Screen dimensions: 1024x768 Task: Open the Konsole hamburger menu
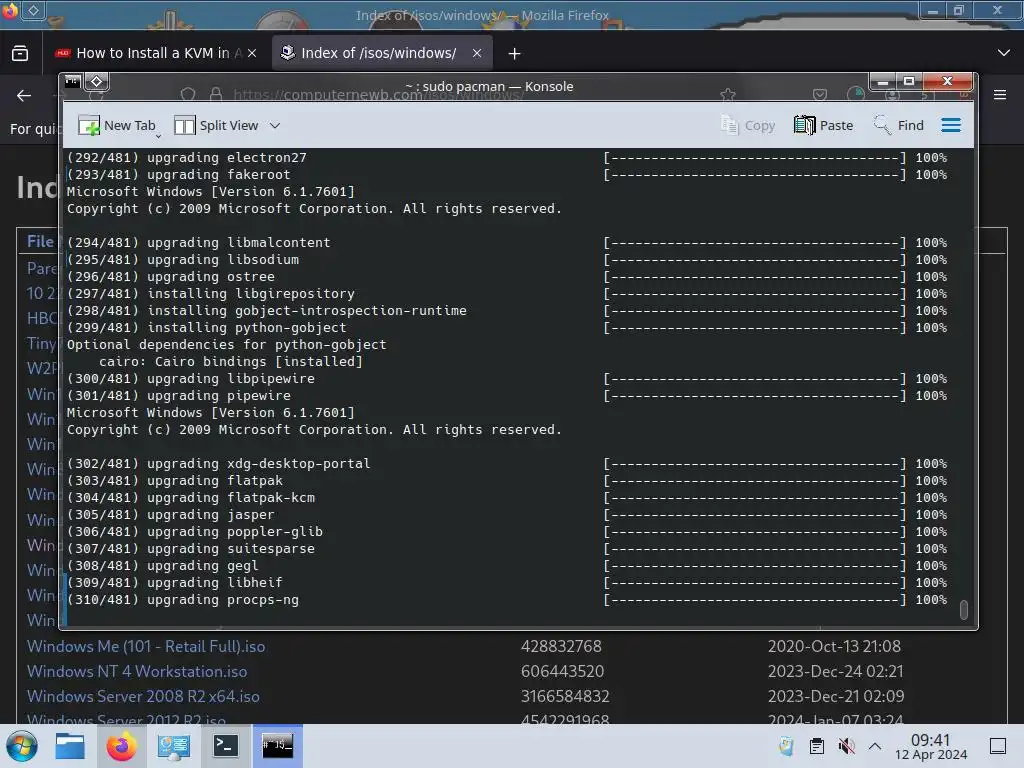click(x=951, y=125)
